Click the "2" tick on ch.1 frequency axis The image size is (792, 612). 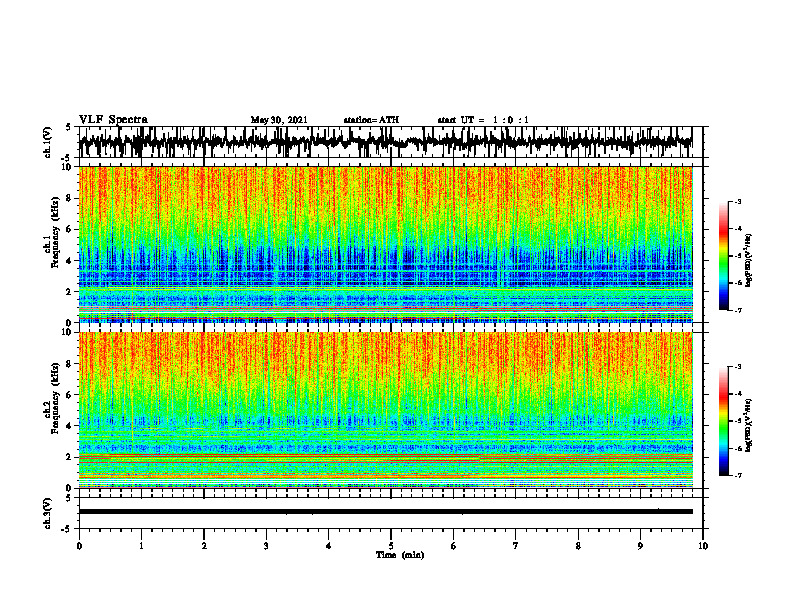(x=69, y=292)
